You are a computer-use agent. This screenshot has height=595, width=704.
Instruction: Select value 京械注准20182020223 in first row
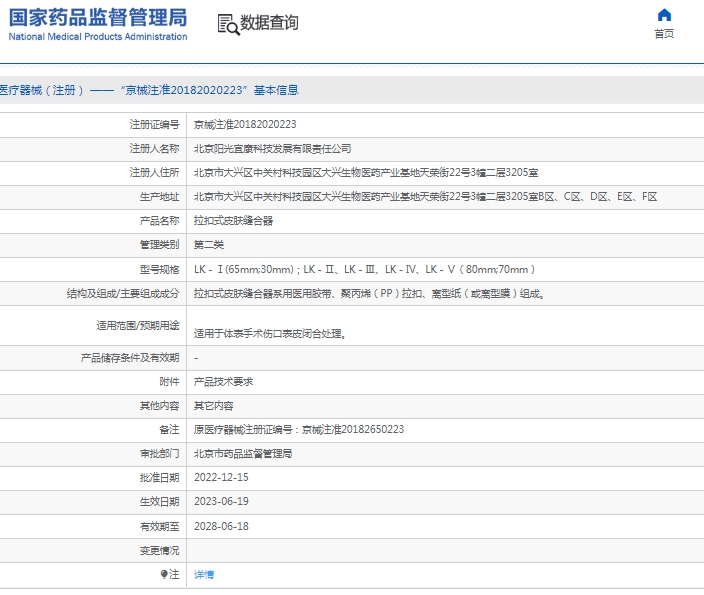[x=245, y=124]
